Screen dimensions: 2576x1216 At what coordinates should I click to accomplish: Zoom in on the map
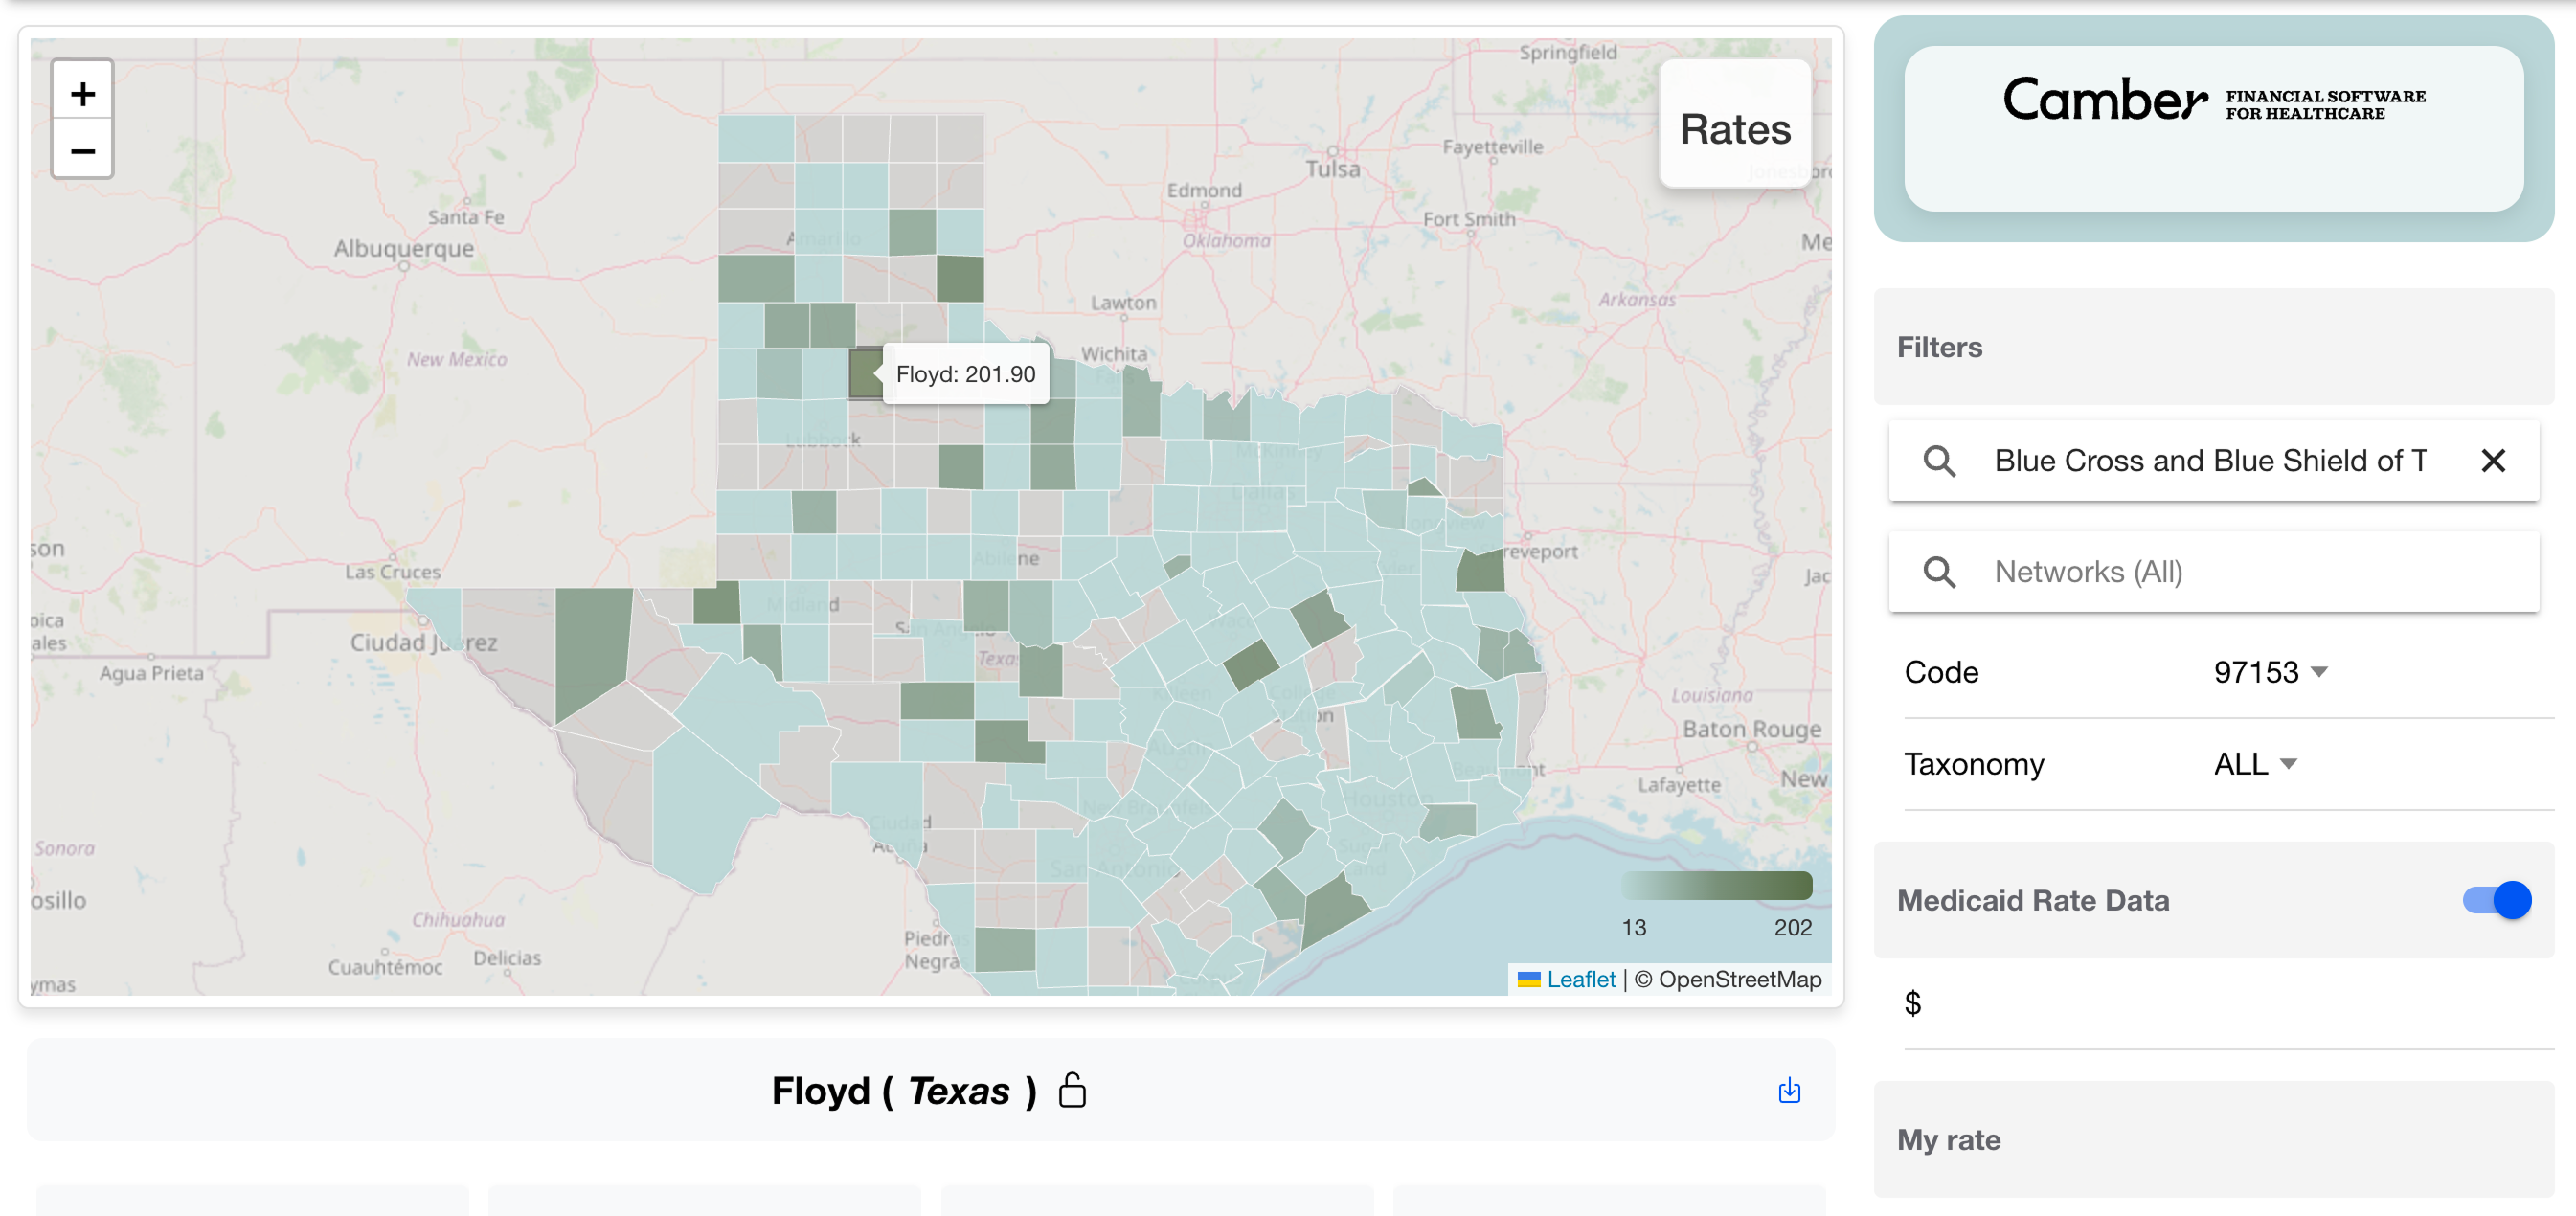(x=83, y=93)
